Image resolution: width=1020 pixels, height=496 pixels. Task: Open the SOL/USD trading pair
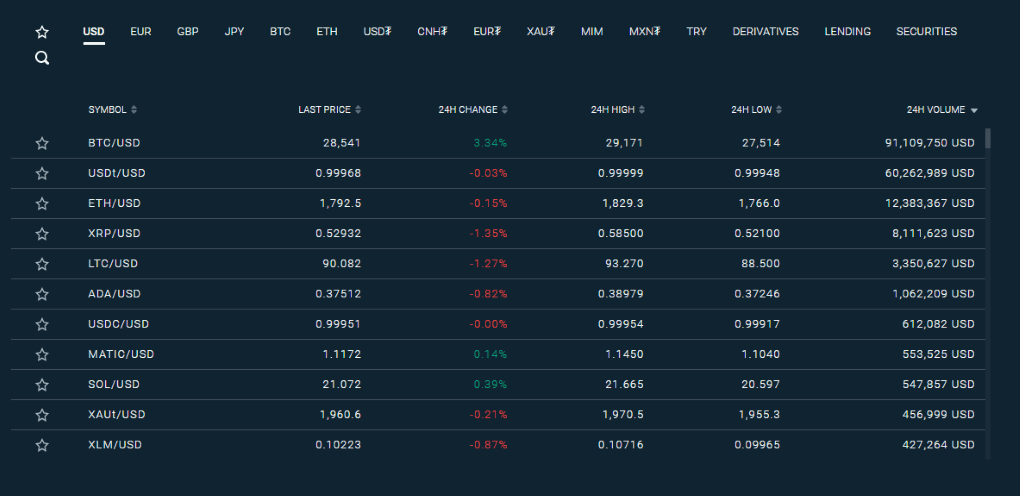pos(114,385)
